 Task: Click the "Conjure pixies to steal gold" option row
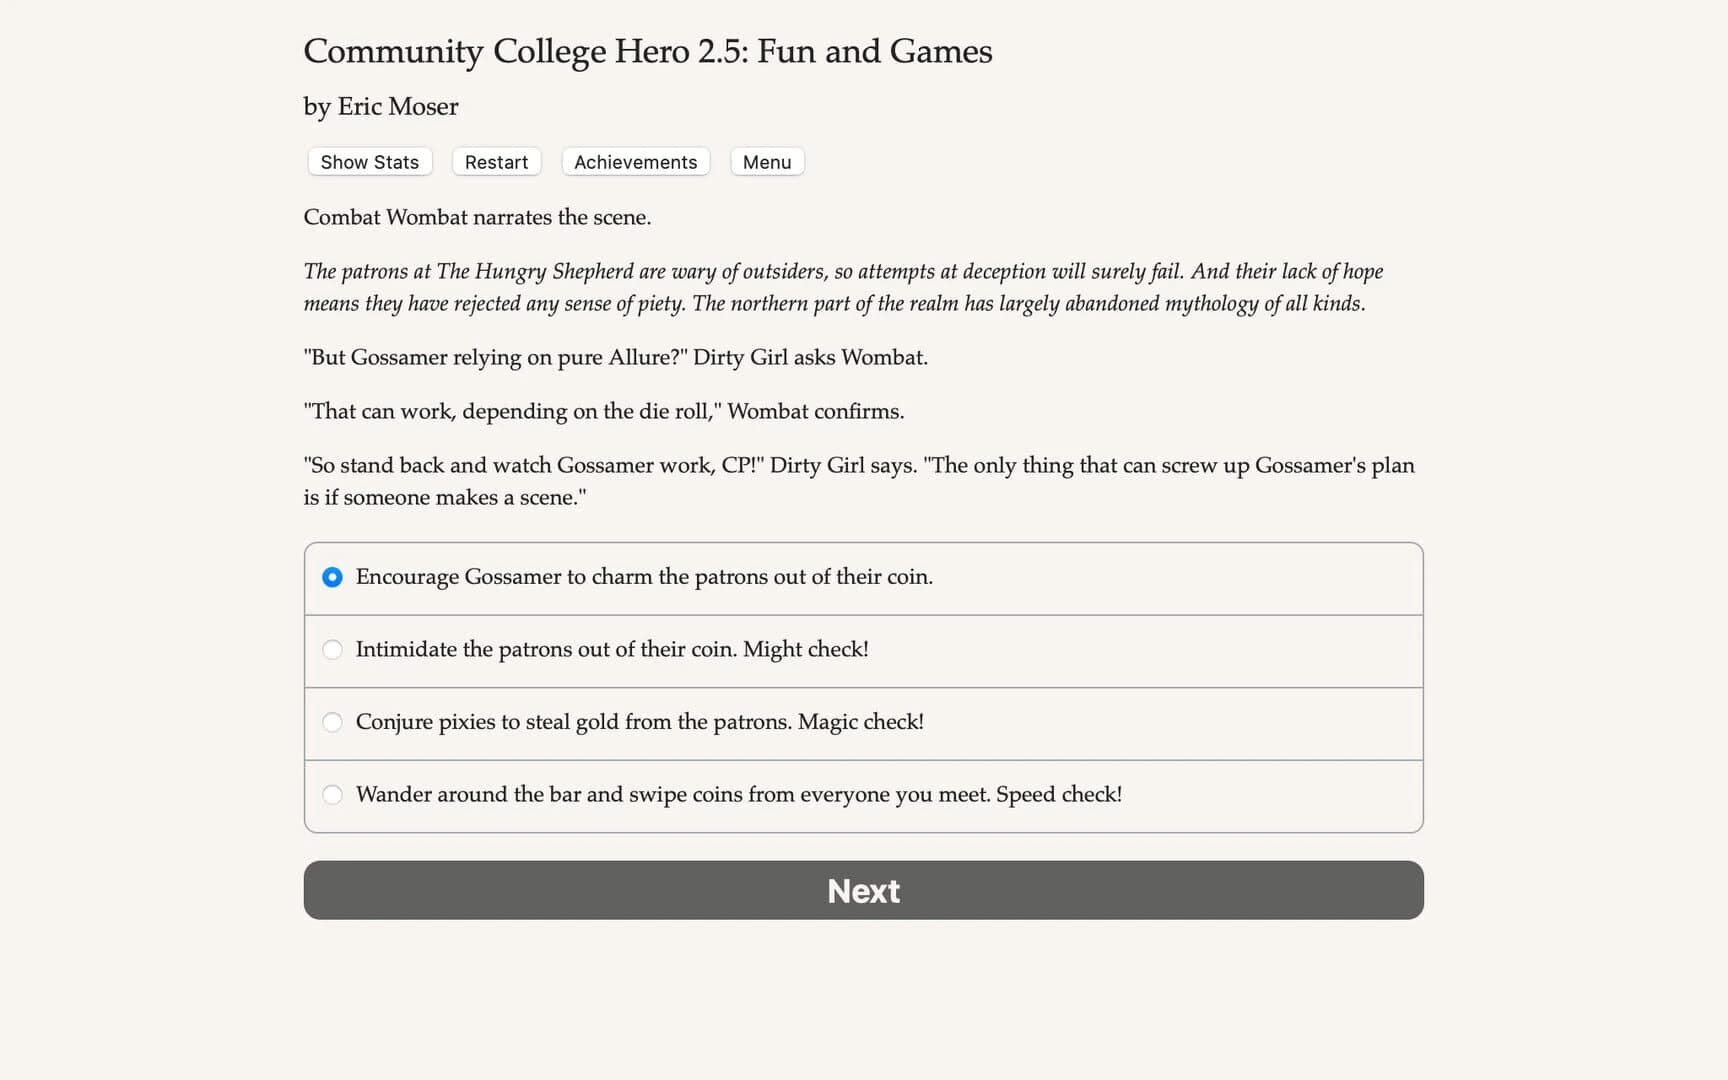[x=640, y=722]
